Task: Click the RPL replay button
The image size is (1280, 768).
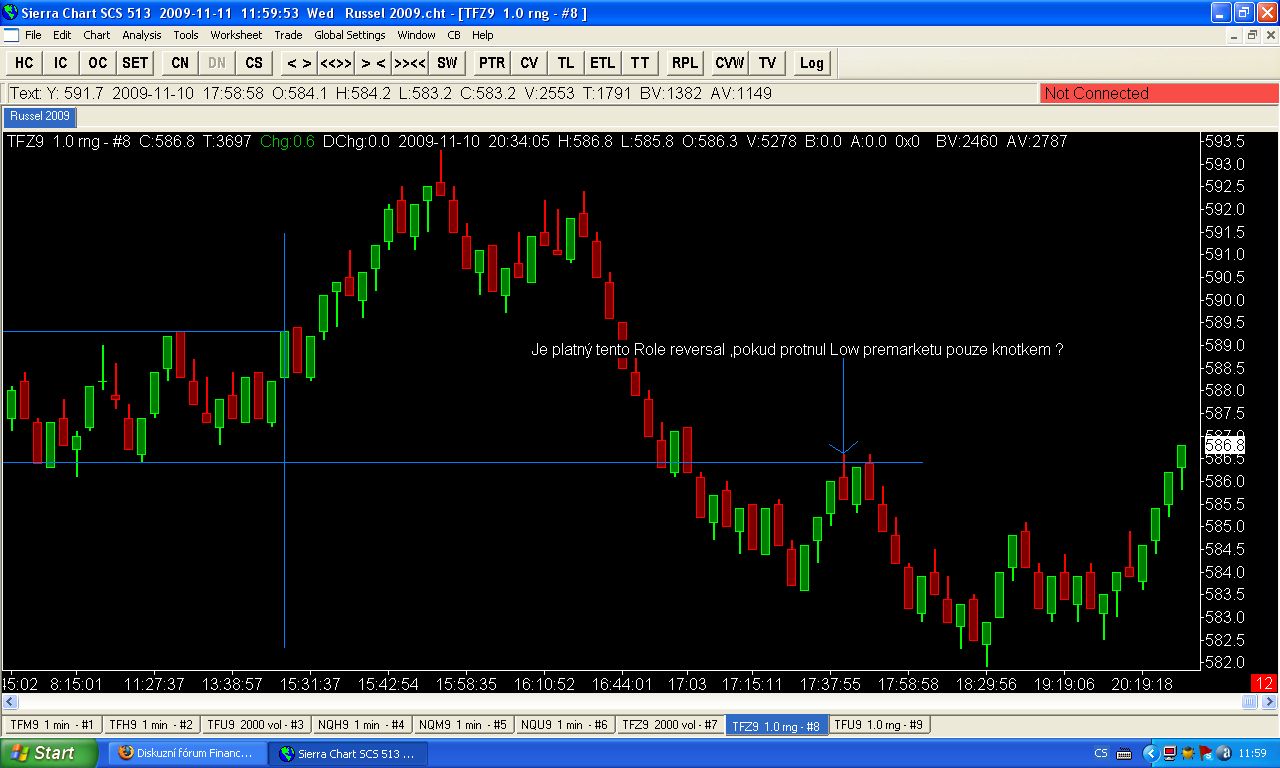Action: [x=685, y=63]
